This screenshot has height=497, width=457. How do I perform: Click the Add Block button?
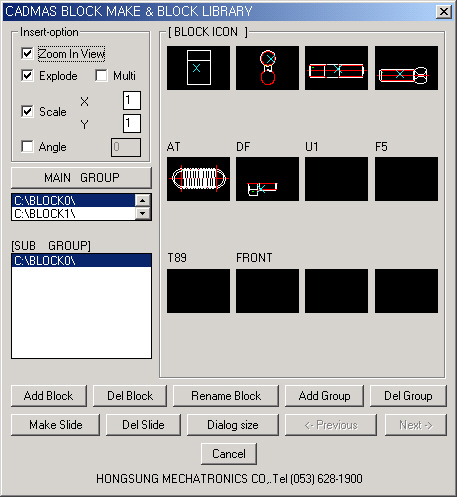coord(49,396)
